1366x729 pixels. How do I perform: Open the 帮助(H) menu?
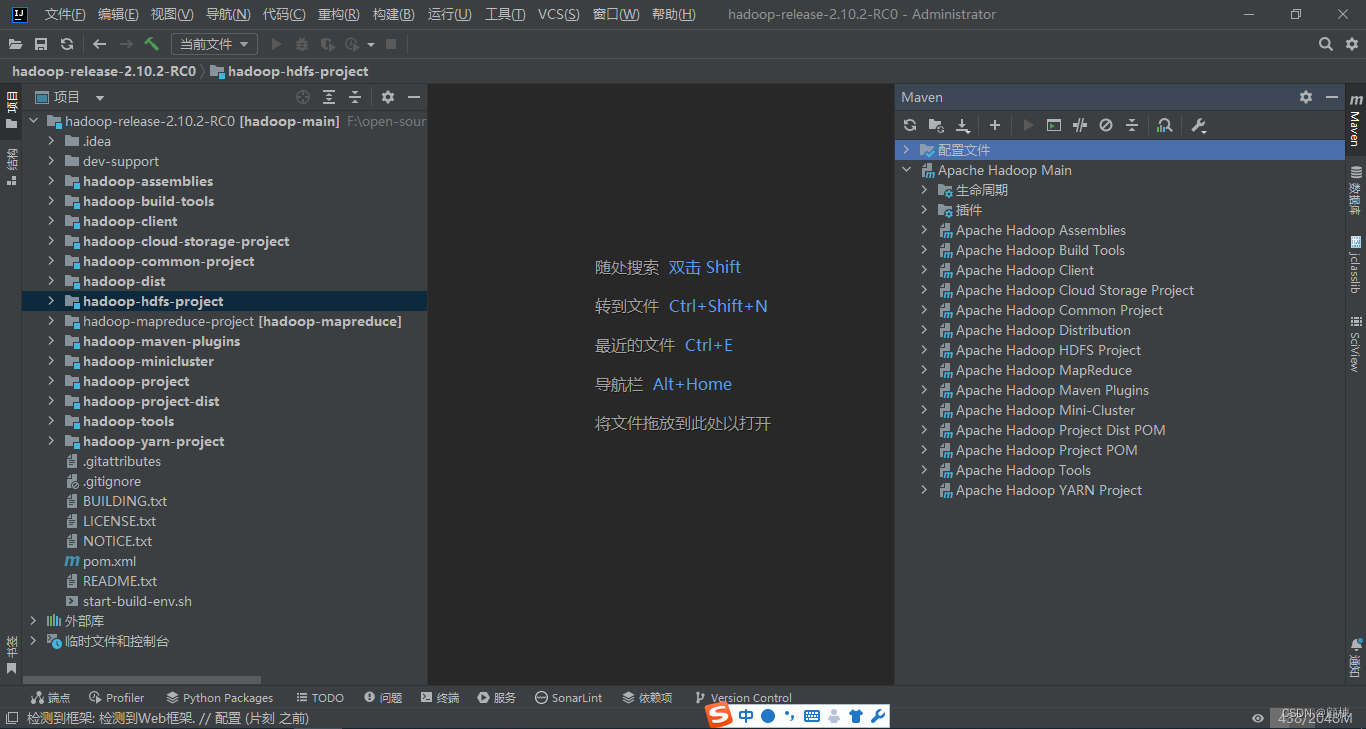pos(673,14)
